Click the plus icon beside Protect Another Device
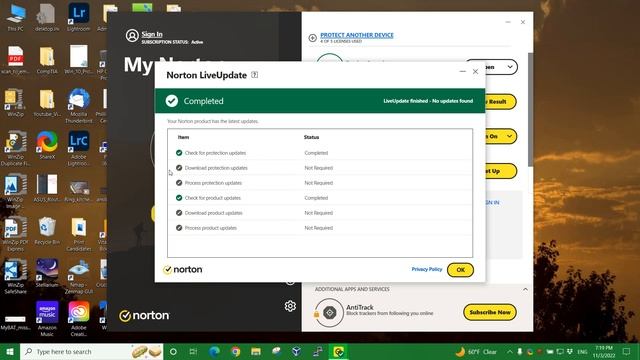The height and width of the screenshot is (360, 640). click(313, 38)
